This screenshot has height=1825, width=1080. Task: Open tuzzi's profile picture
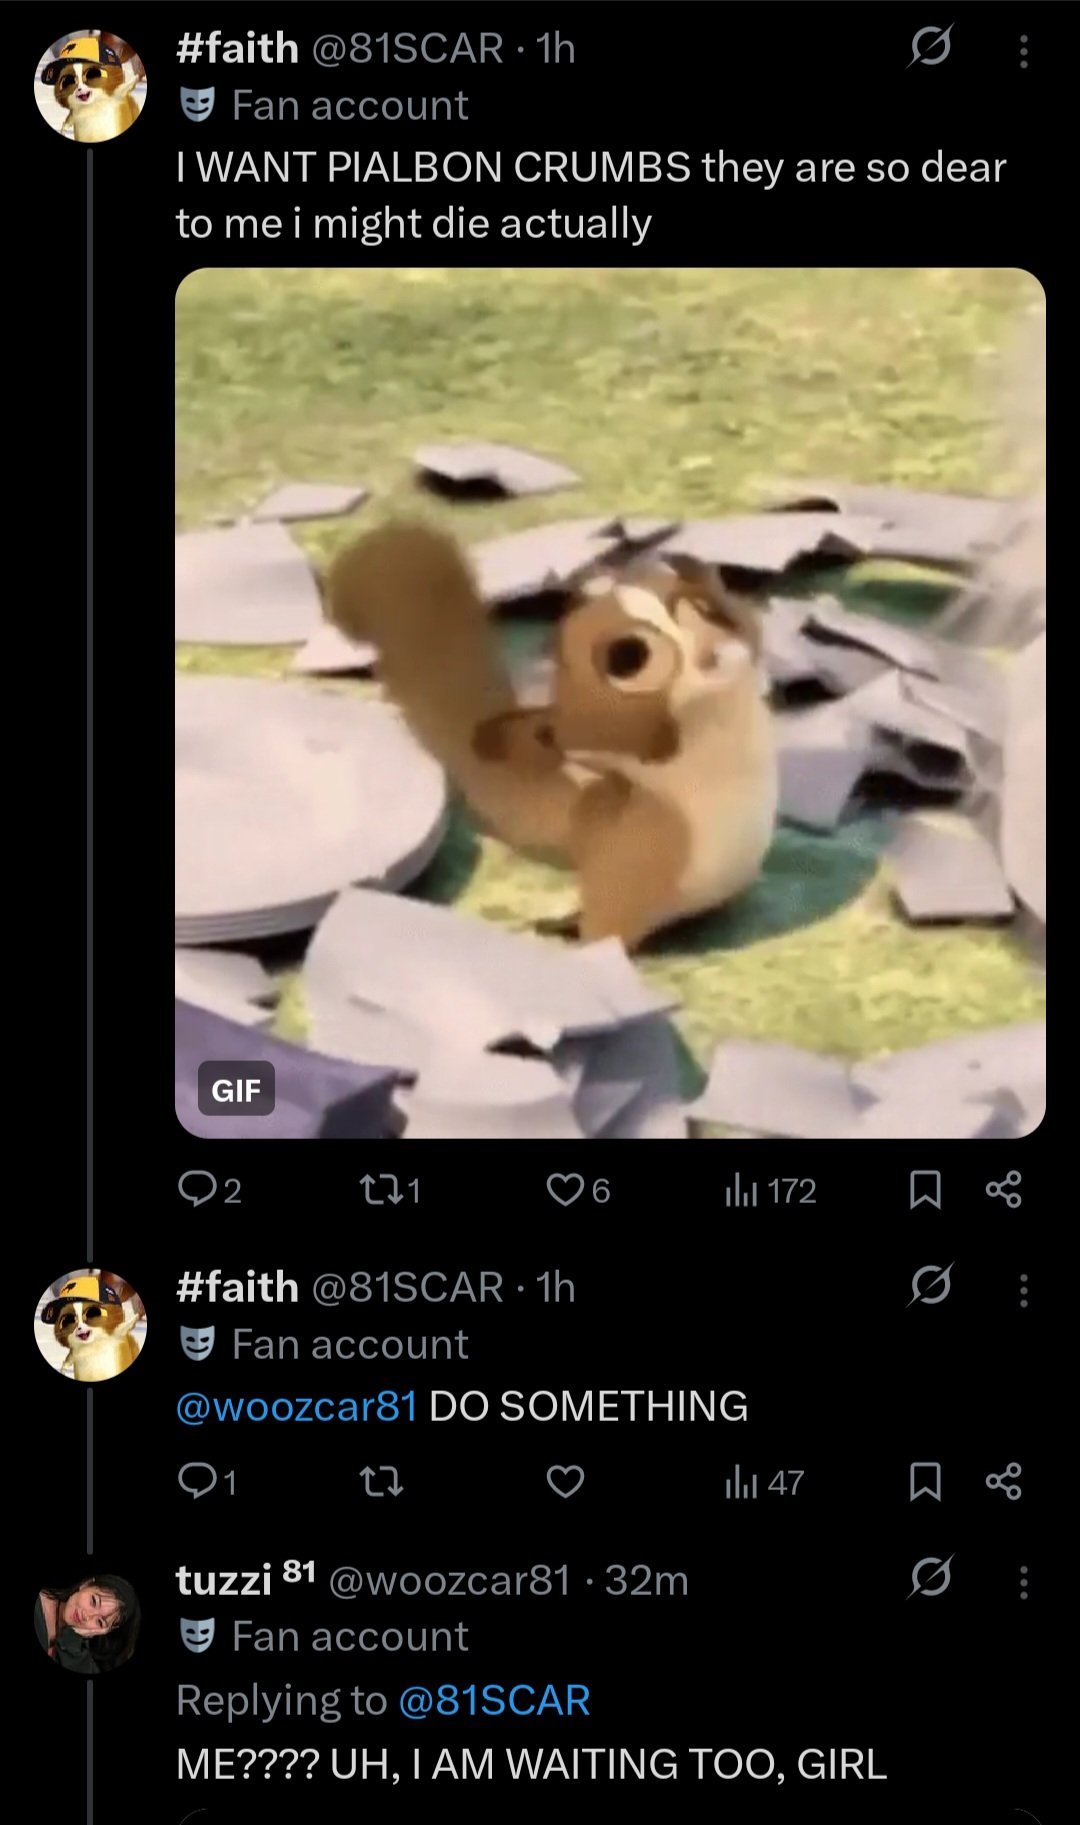point(88,1621)
